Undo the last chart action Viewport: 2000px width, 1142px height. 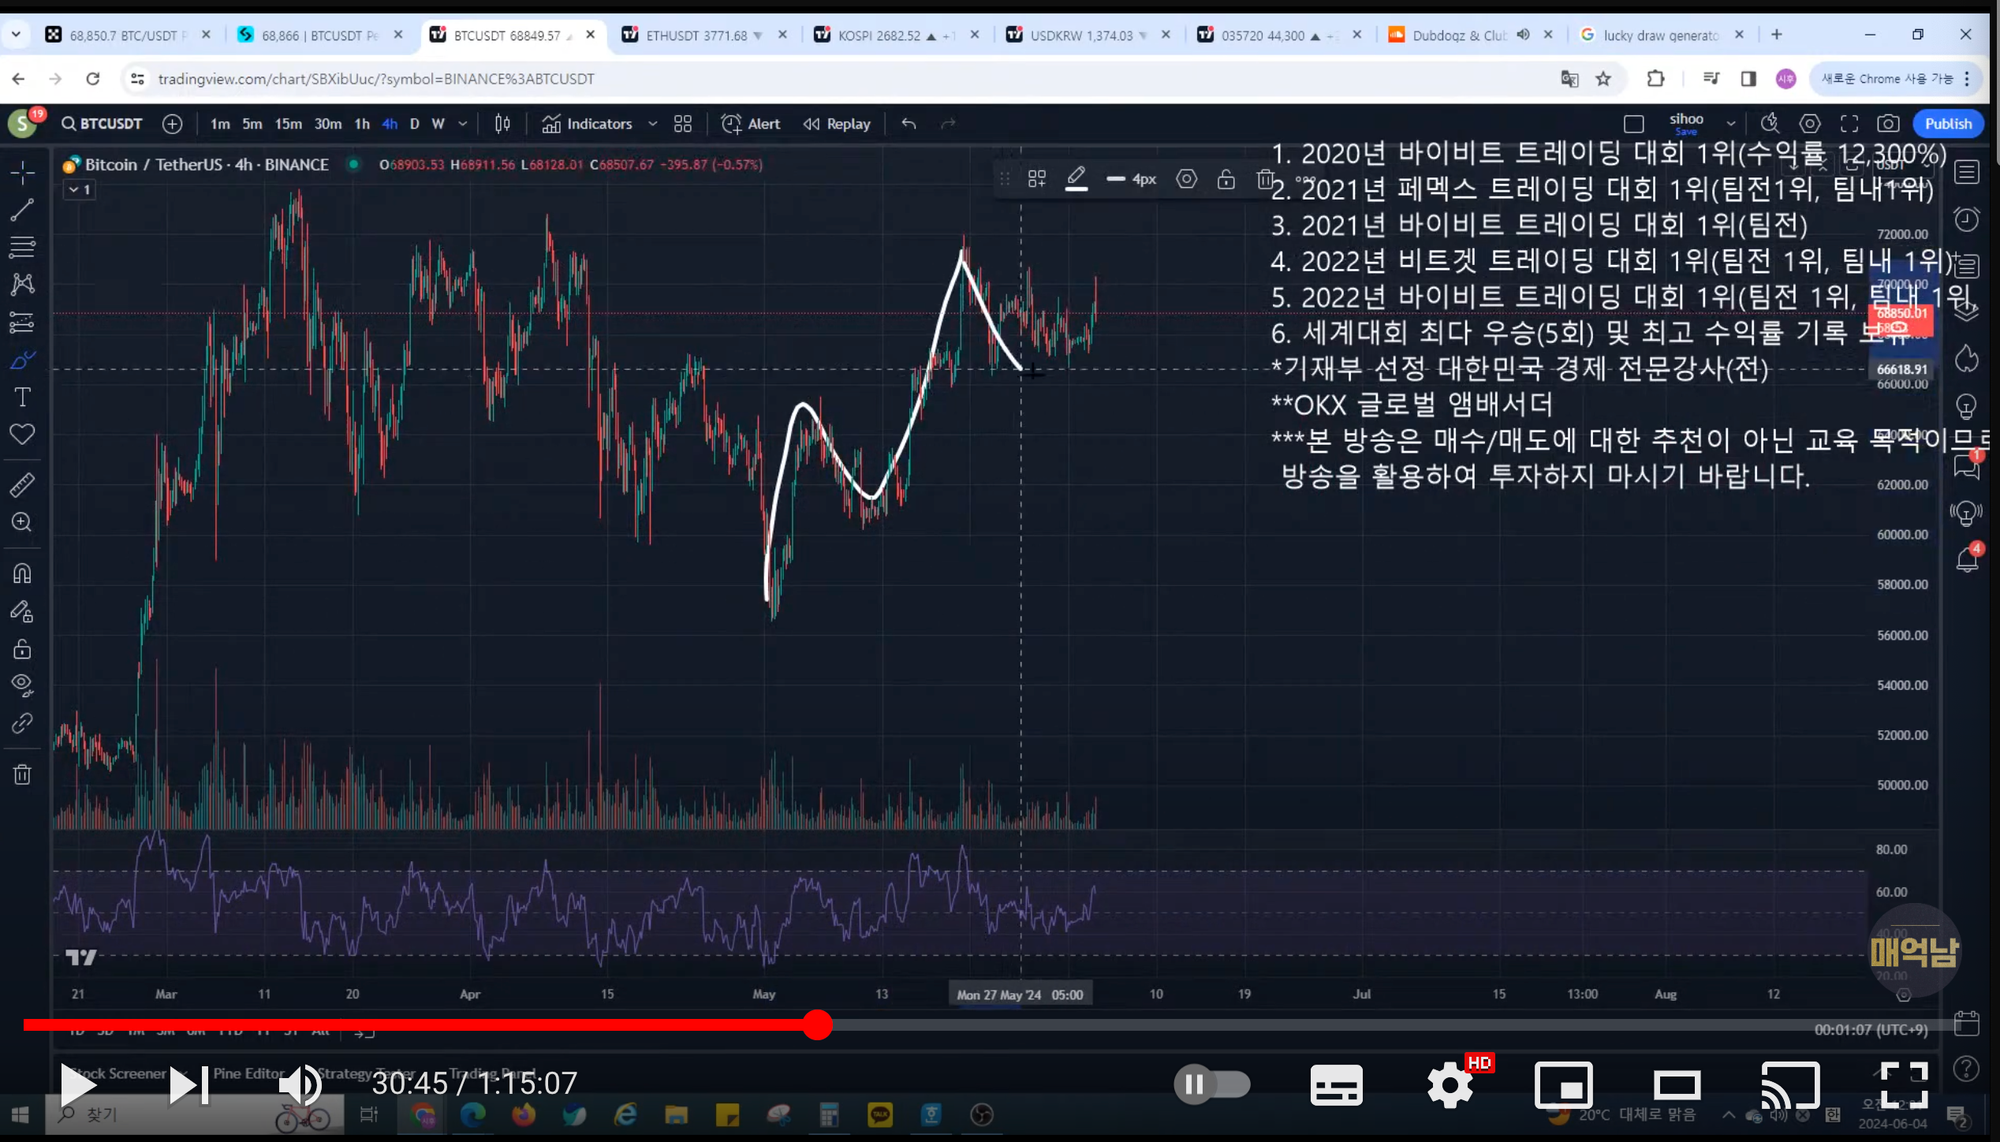click(908, 124)
